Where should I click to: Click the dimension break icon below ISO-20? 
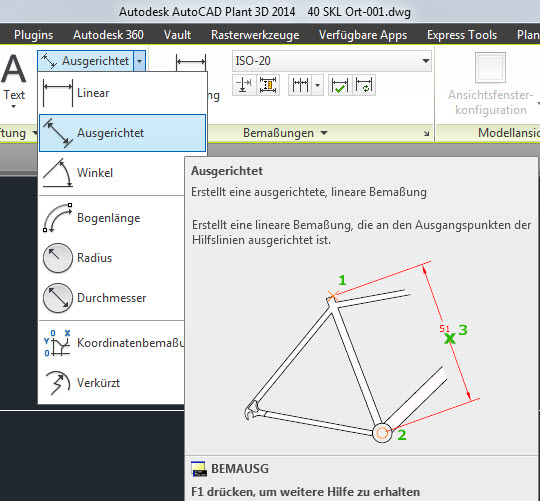coord(244,85)
